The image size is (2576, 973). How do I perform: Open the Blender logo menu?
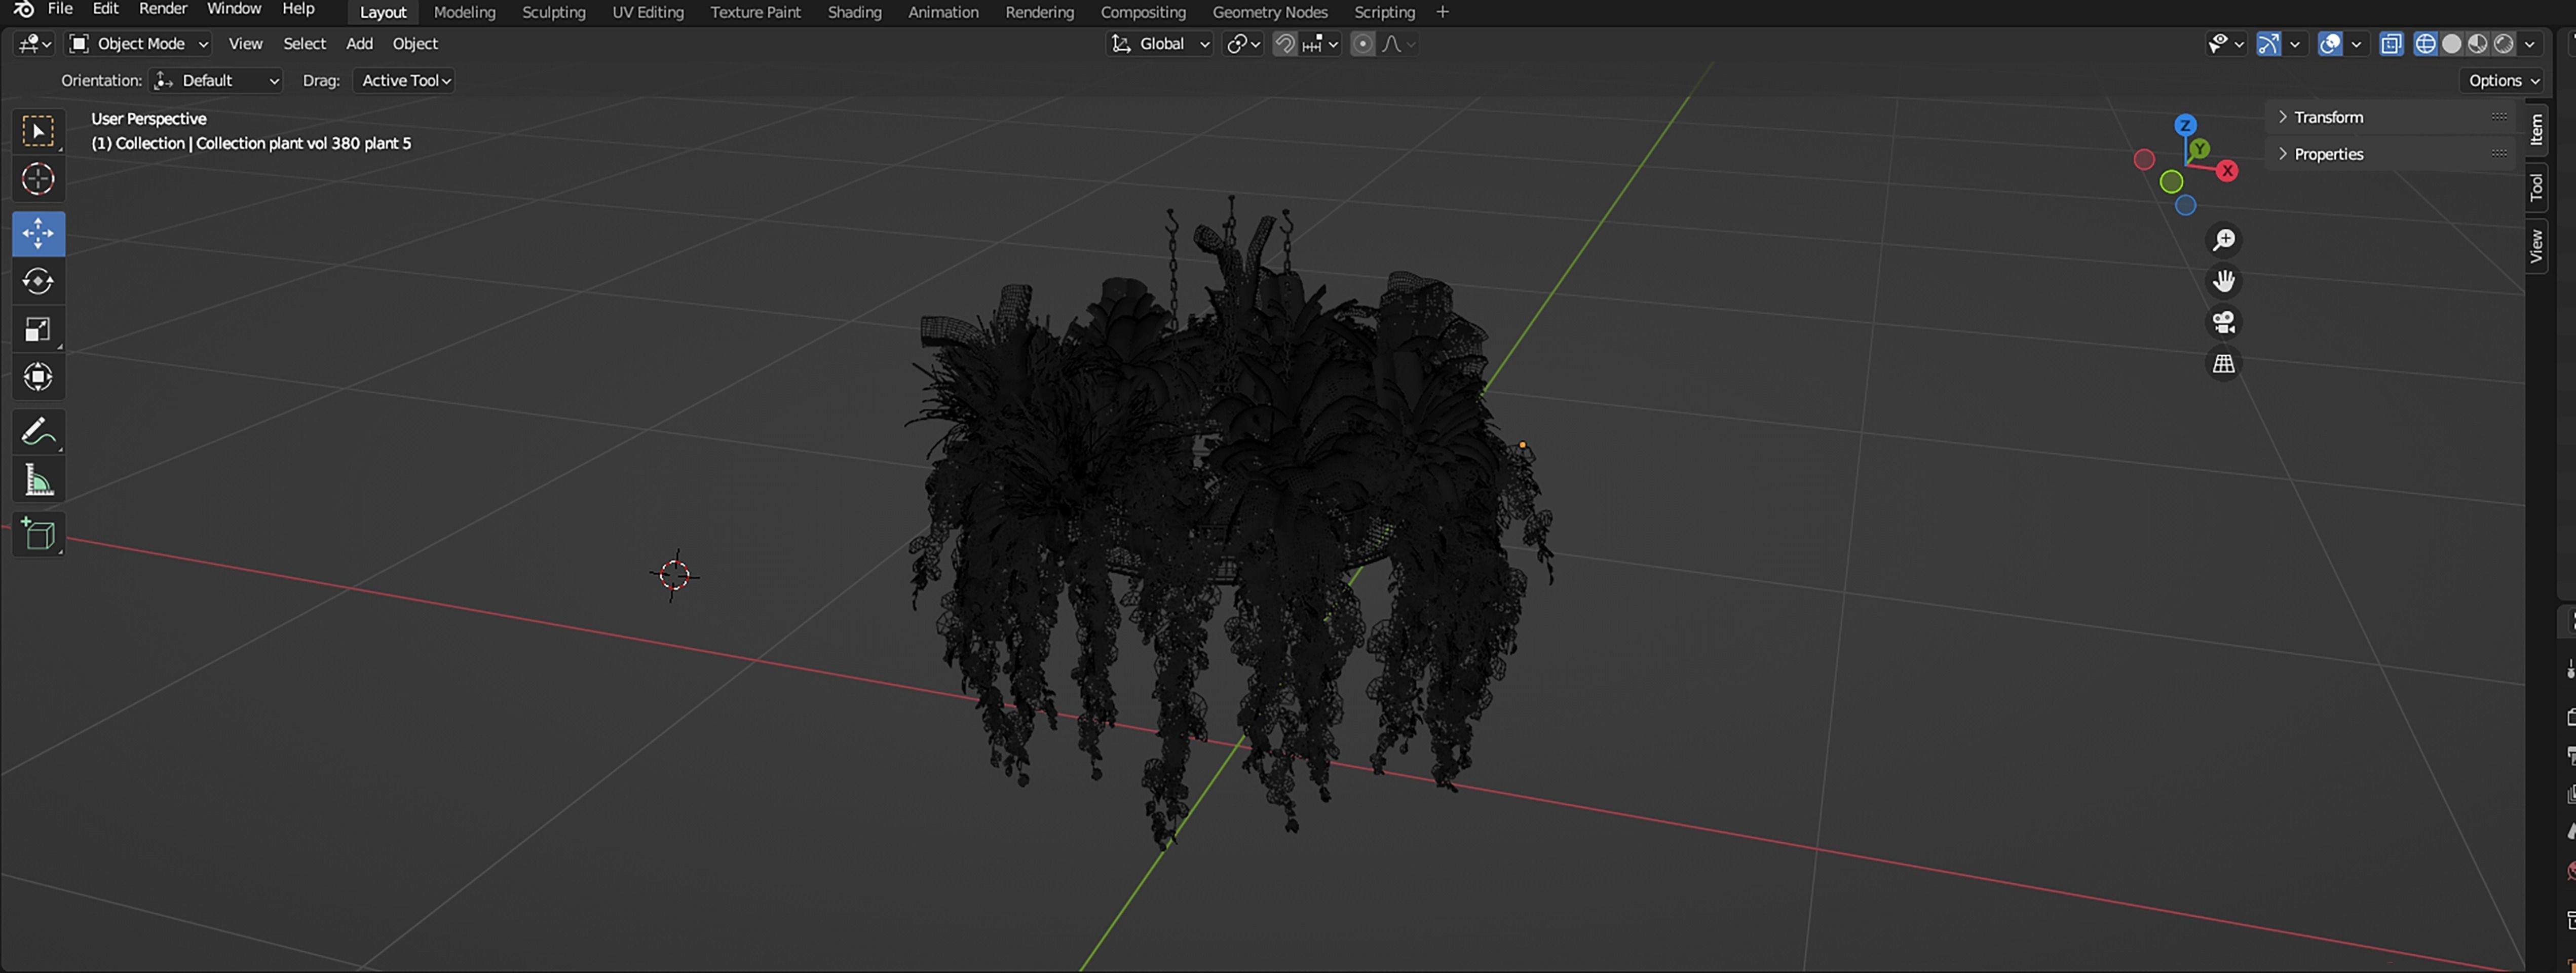(x=24, y=9)
